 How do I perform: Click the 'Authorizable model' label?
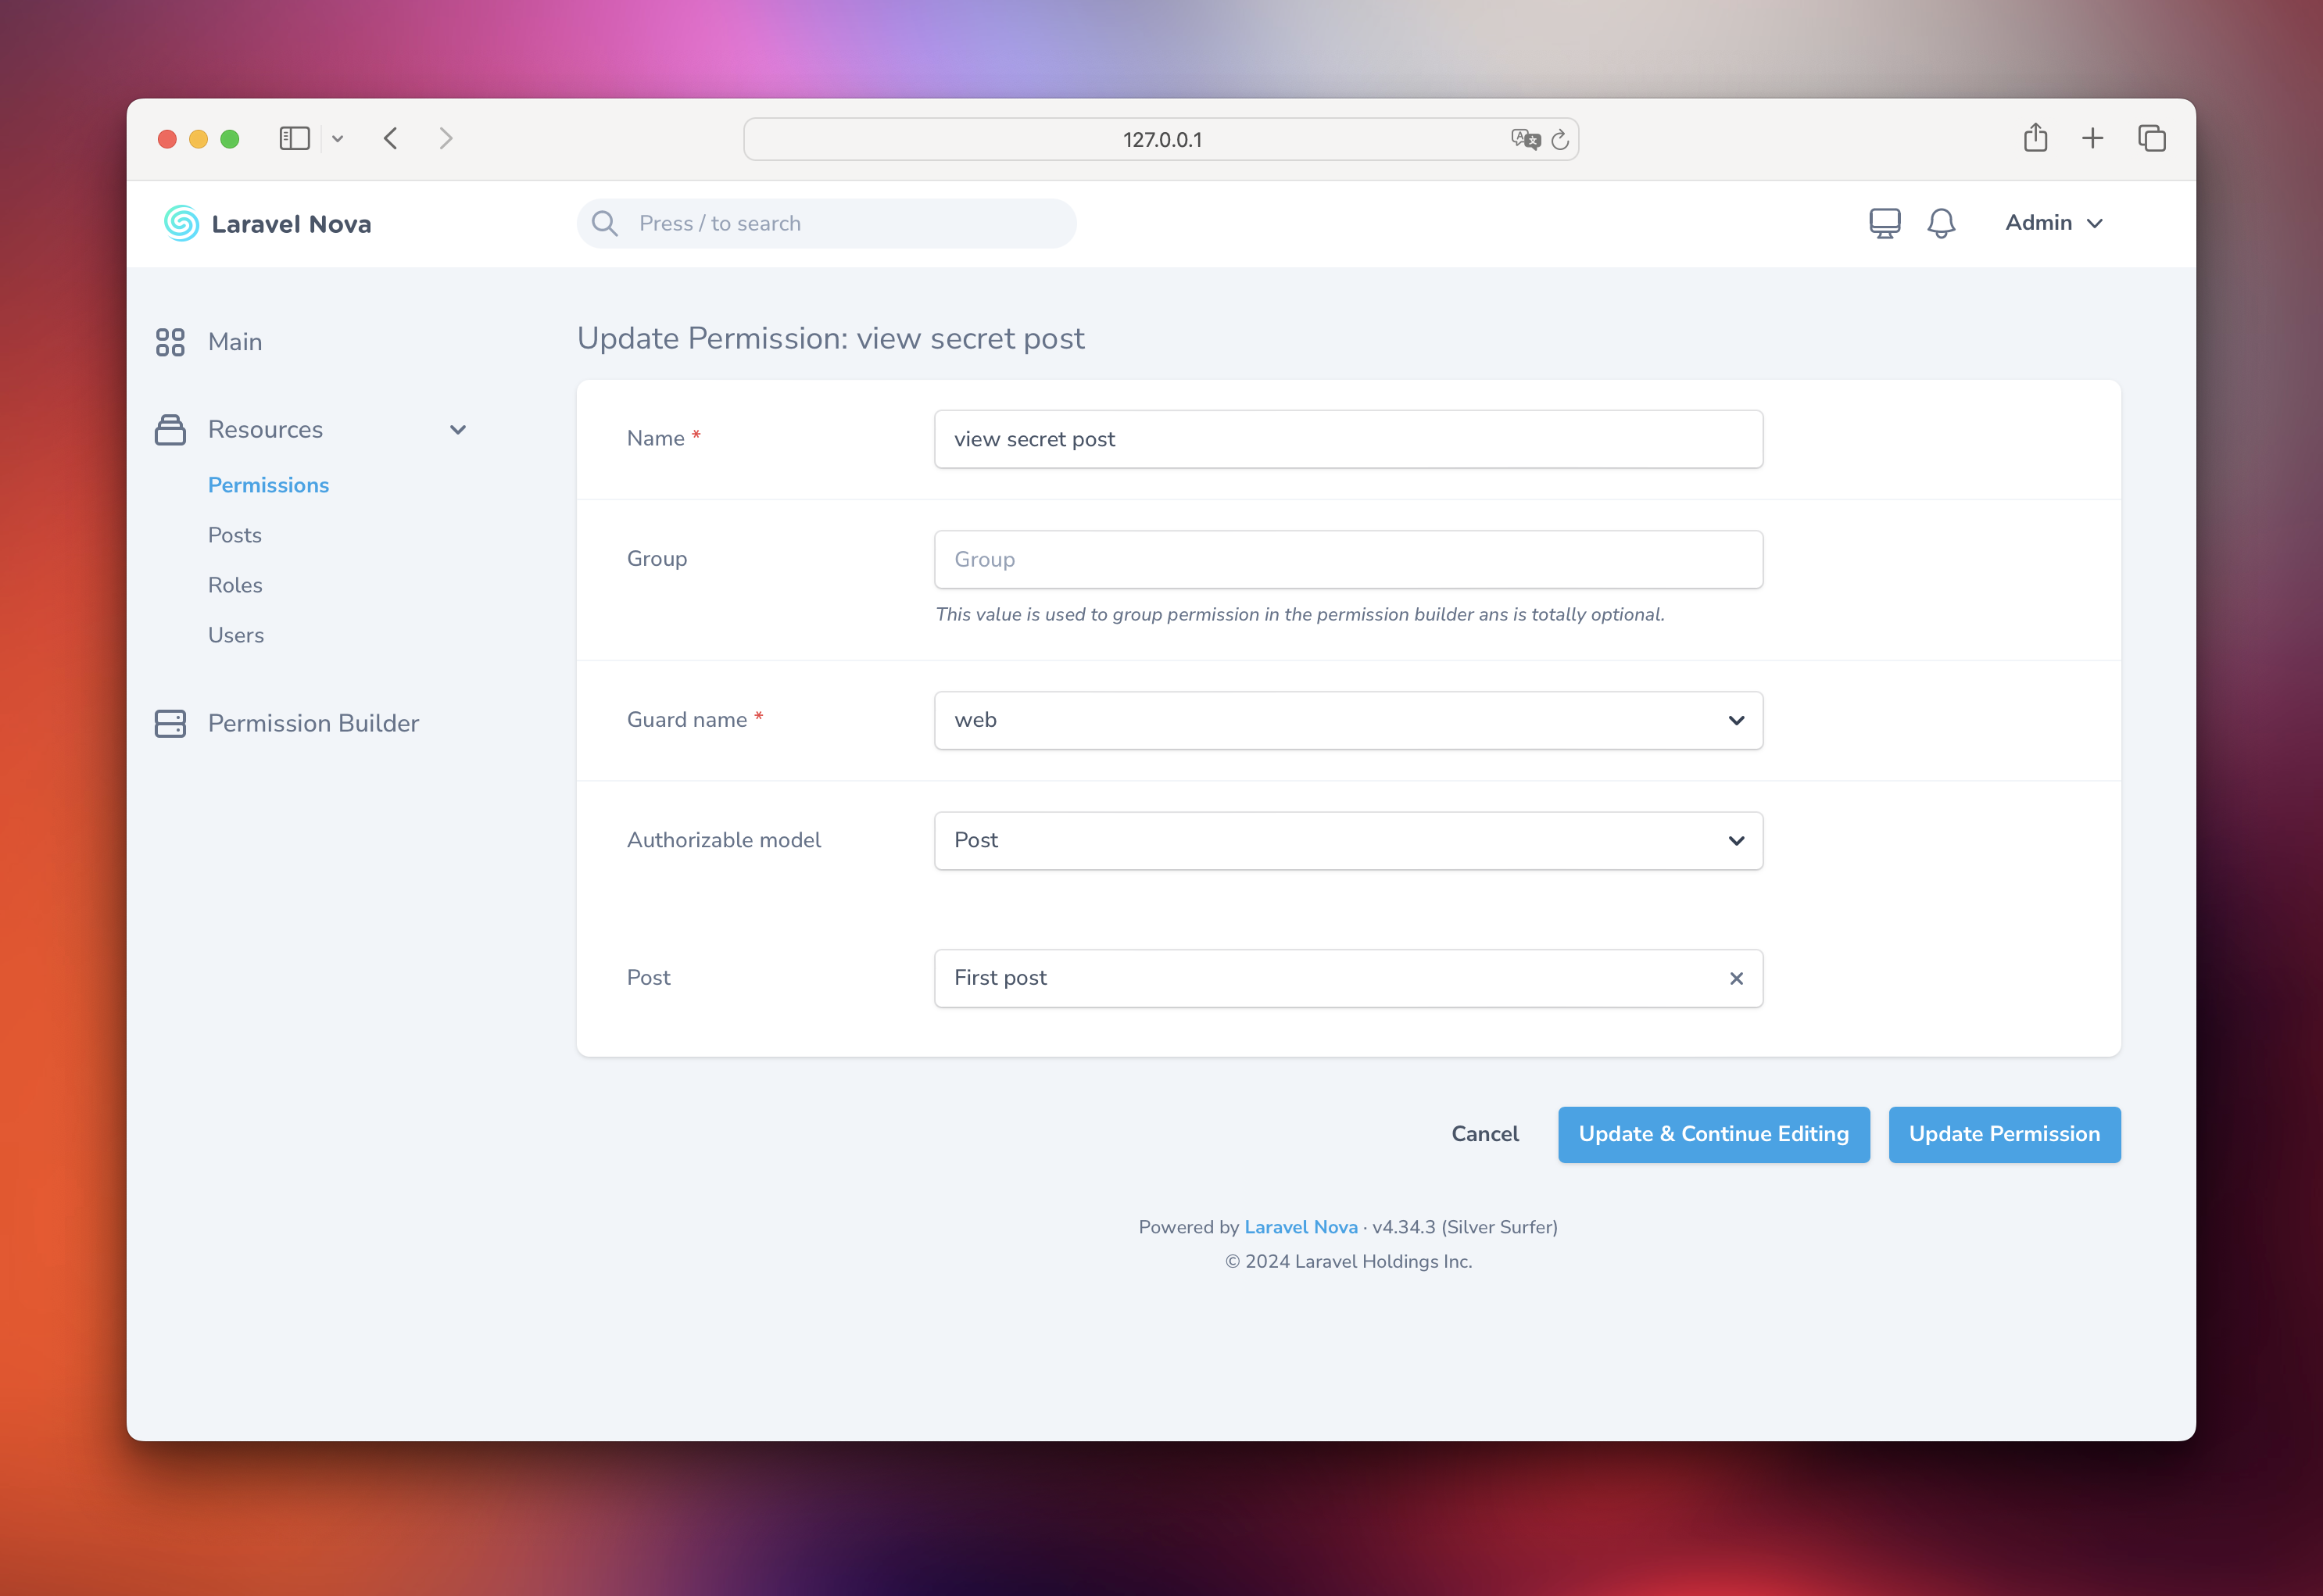[724, 840]
